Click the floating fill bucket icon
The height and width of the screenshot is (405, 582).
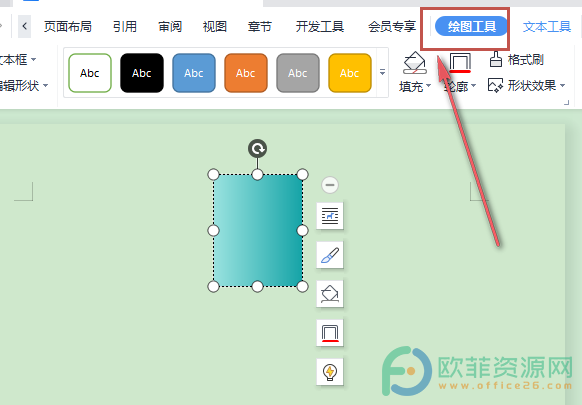tap(330, 294)
